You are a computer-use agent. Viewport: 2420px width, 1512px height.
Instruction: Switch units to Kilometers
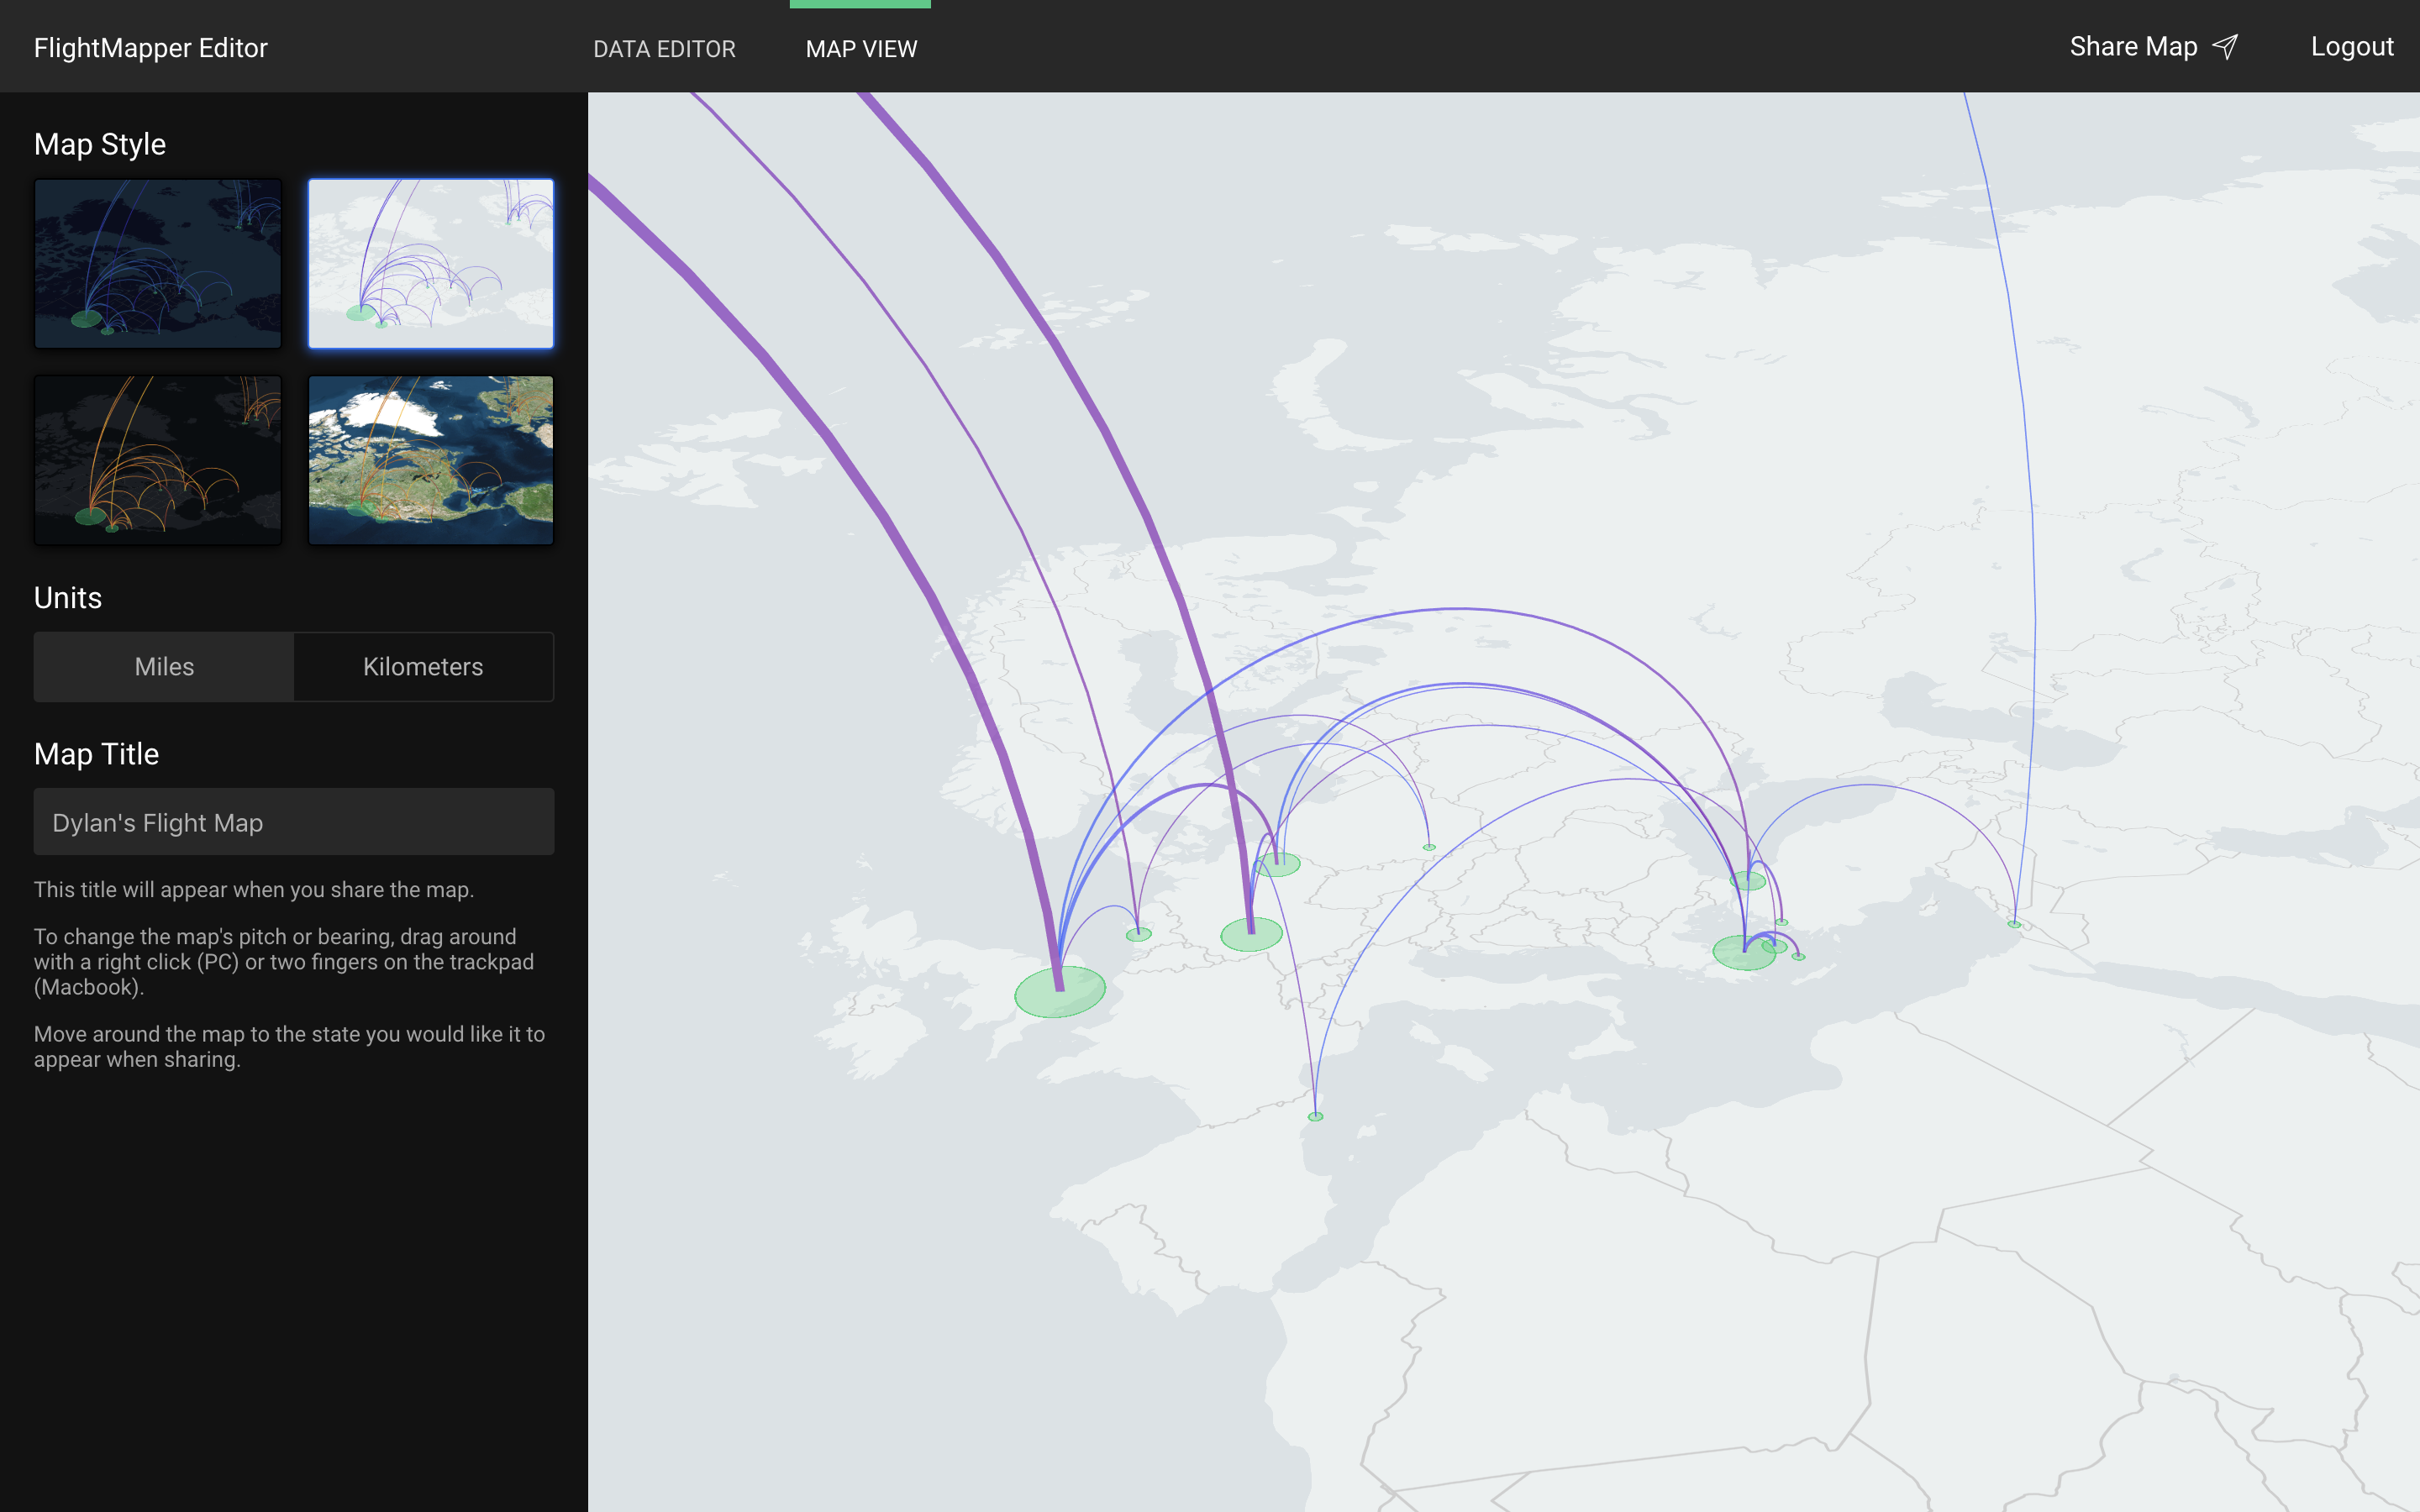[423, 666]
